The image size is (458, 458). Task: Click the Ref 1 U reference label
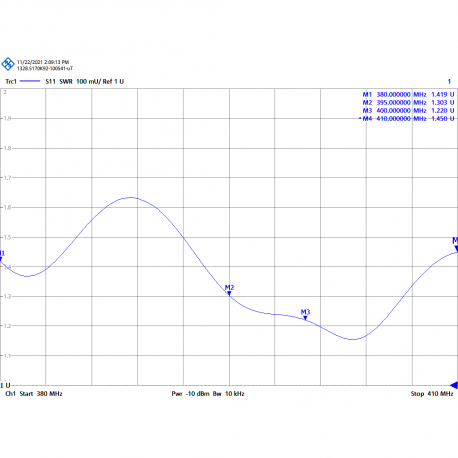tap(113, 81)
